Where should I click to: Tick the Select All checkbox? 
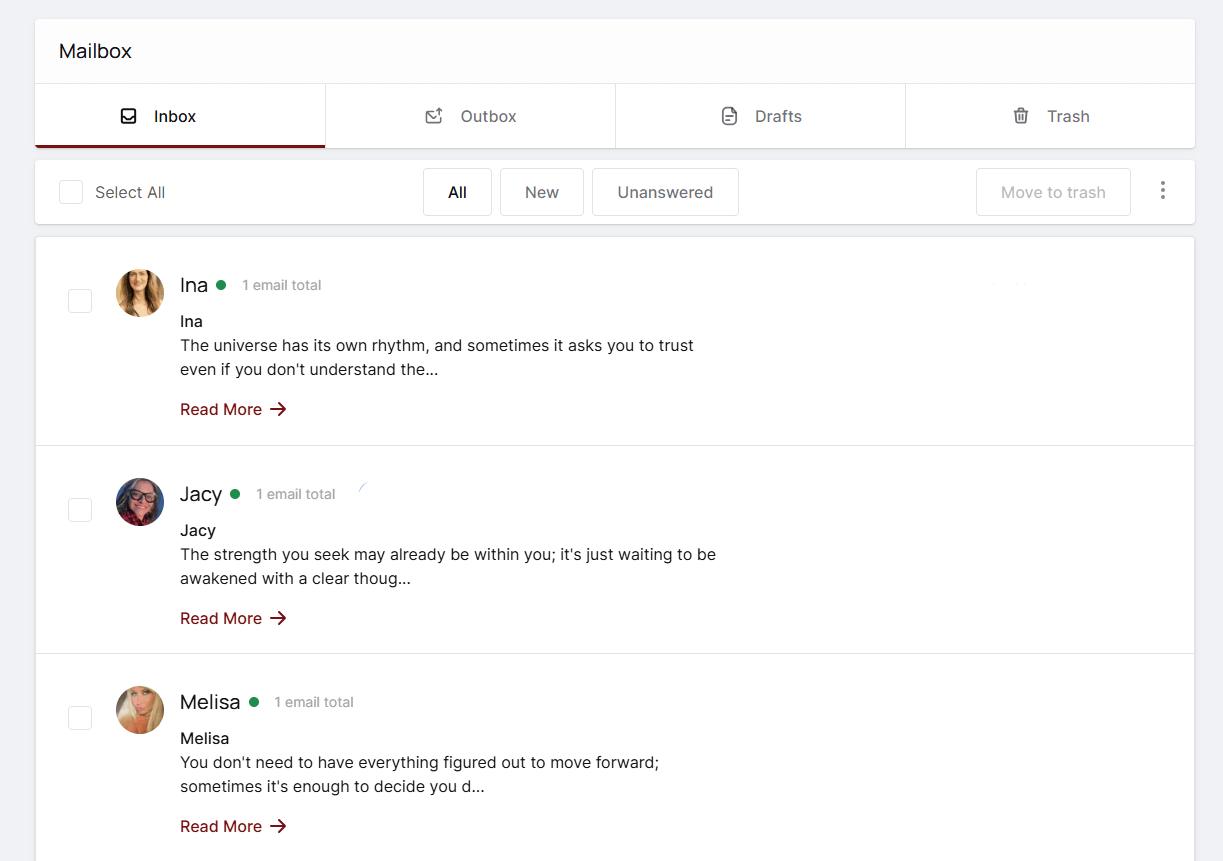pos(71,192)
